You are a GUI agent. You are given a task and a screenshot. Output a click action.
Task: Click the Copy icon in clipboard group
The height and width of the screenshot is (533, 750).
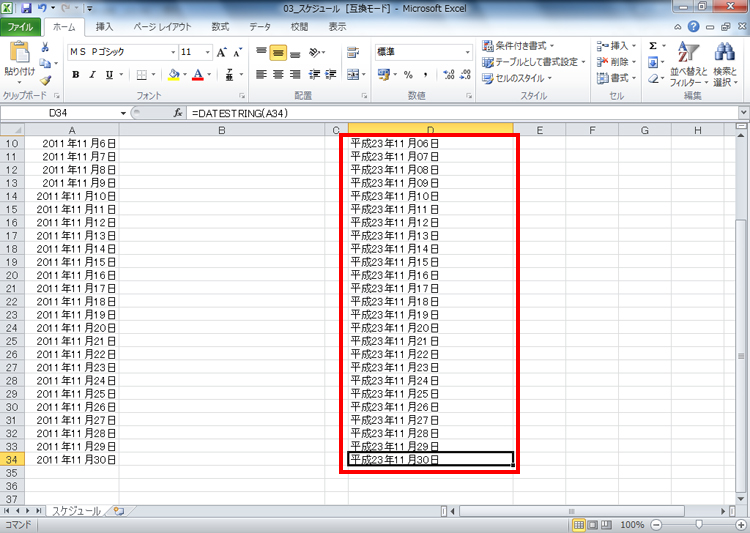tap(45, 63)
